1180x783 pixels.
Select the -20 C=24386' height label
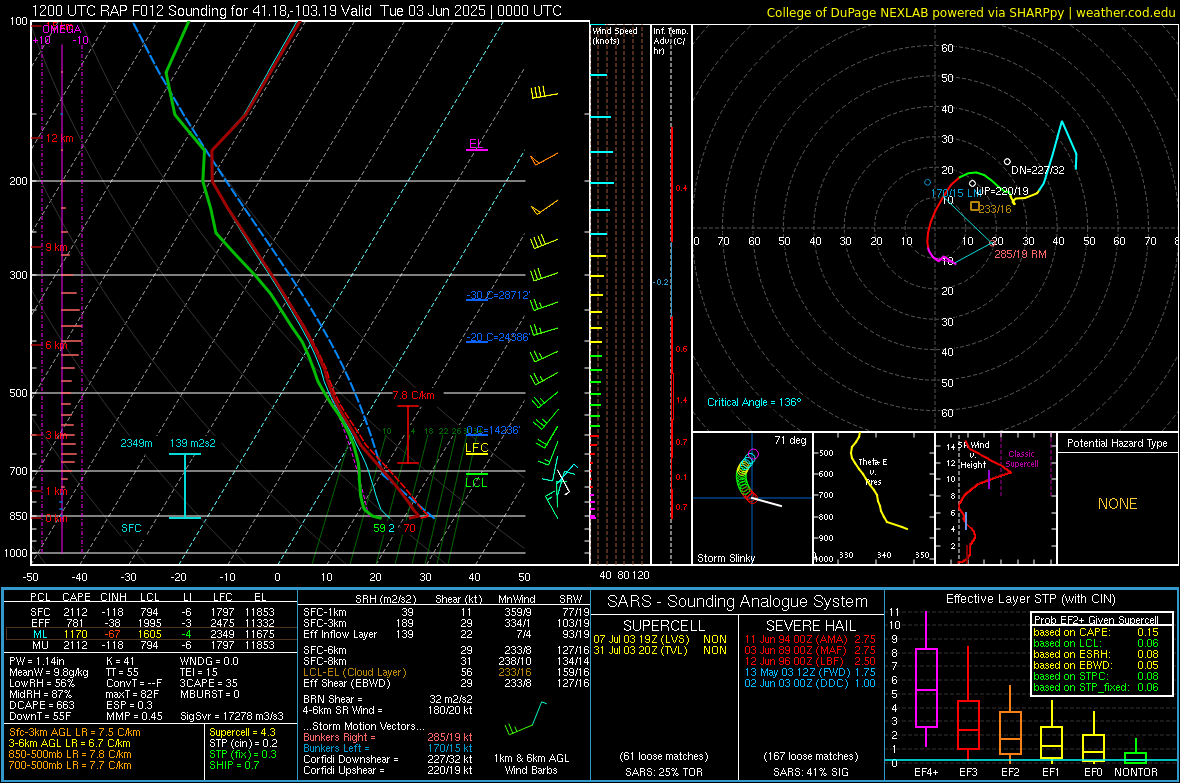pos(497,337)
